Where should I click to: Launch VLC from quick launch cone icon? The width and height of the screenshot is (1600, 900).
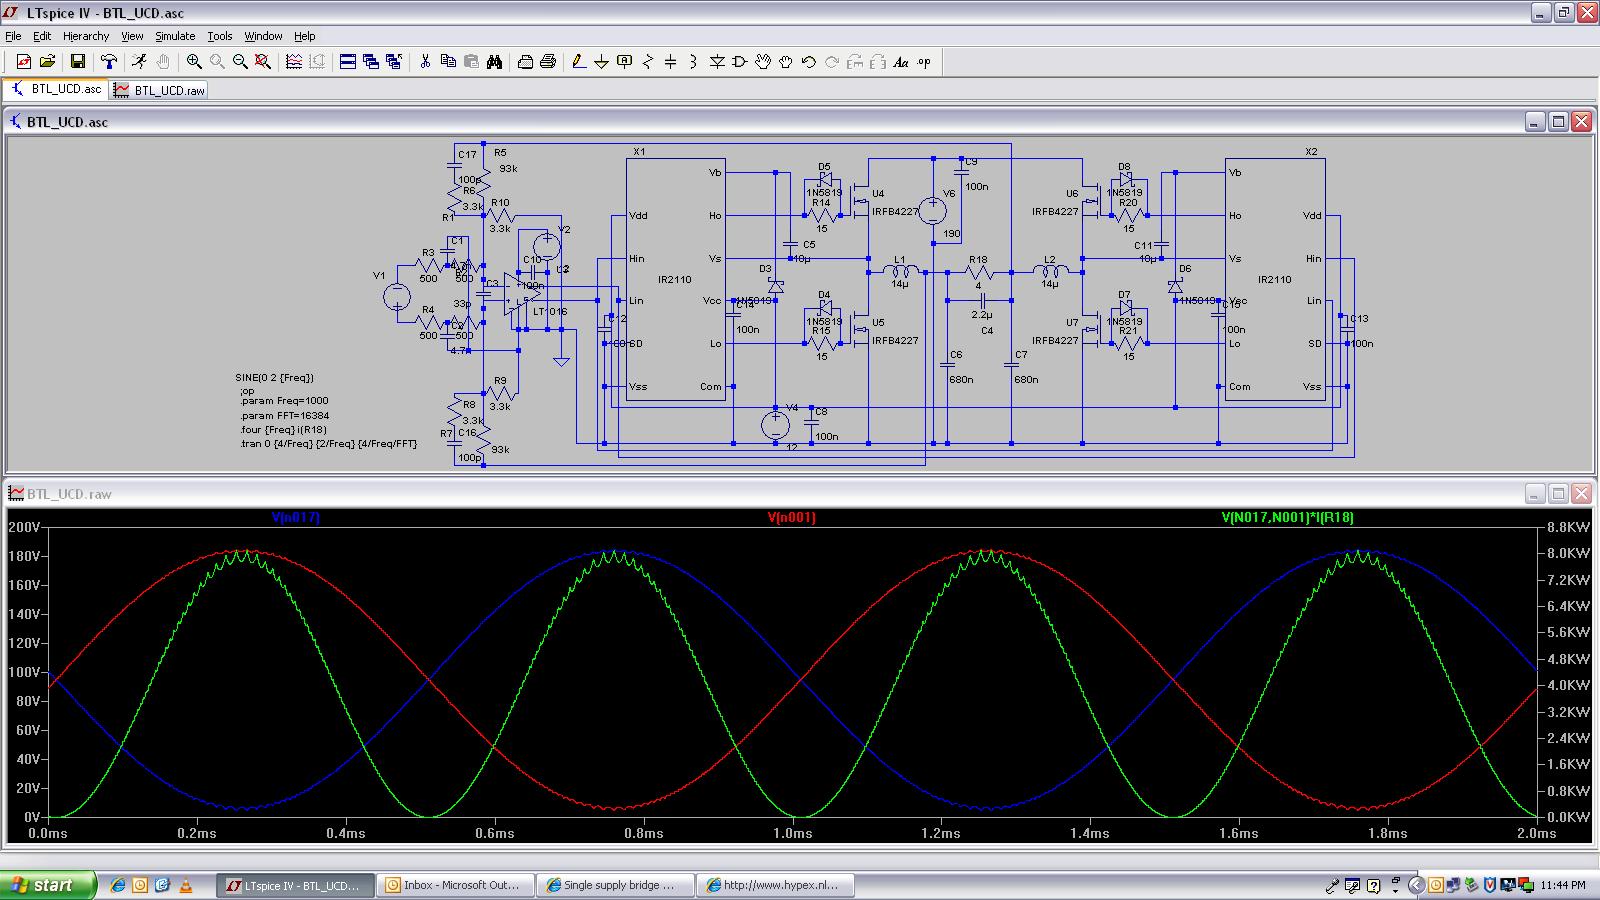(x=185, y=885)
